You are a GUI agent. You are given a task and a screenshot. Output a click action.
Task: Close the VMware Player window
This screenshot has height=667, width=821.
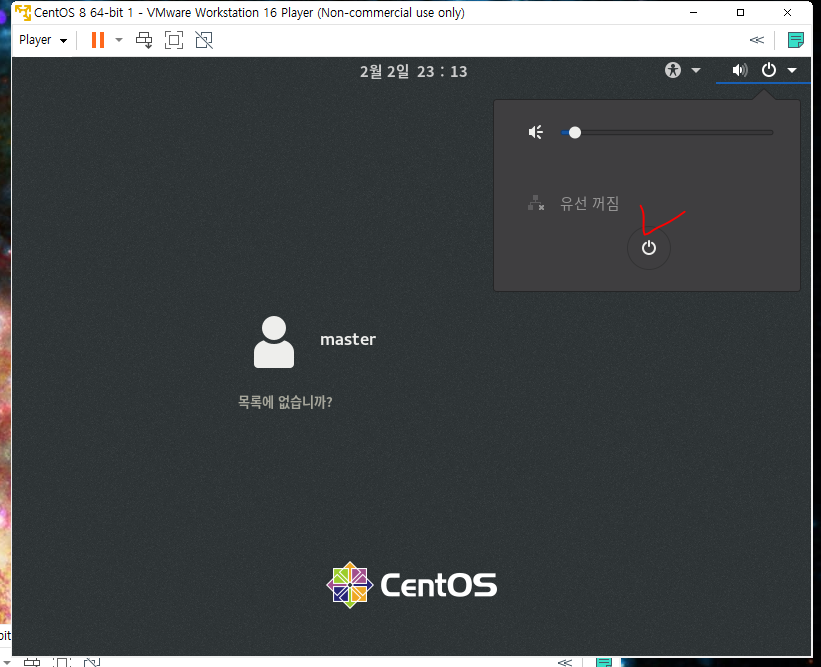(x=787, y=13)
